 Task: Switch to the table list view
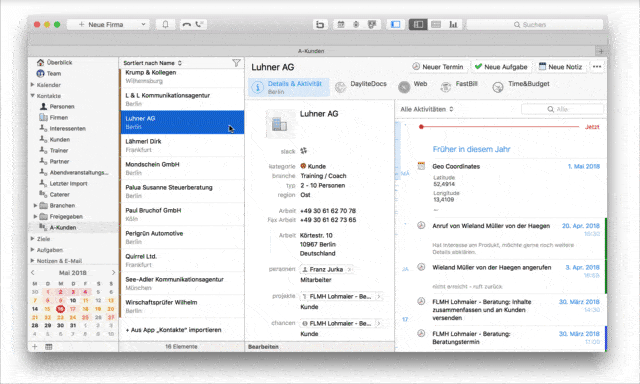(436, 24)
